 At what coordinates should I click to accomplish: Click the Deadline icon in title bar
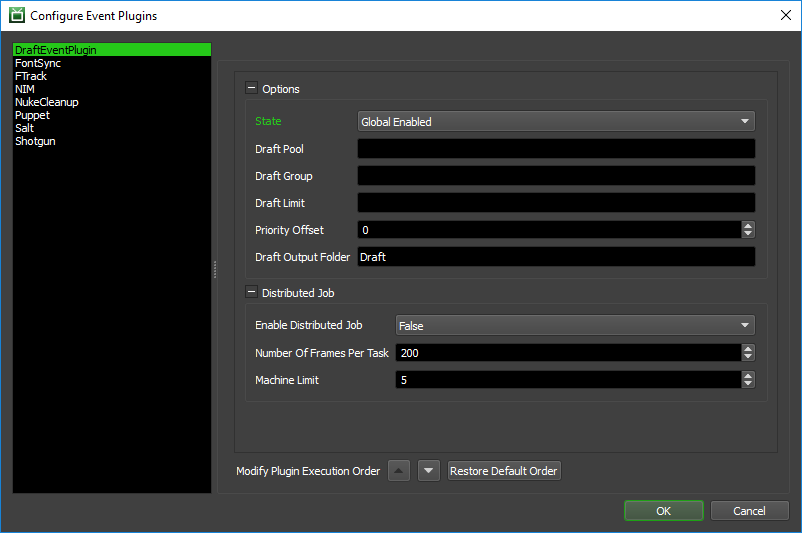tap(17, 15)
